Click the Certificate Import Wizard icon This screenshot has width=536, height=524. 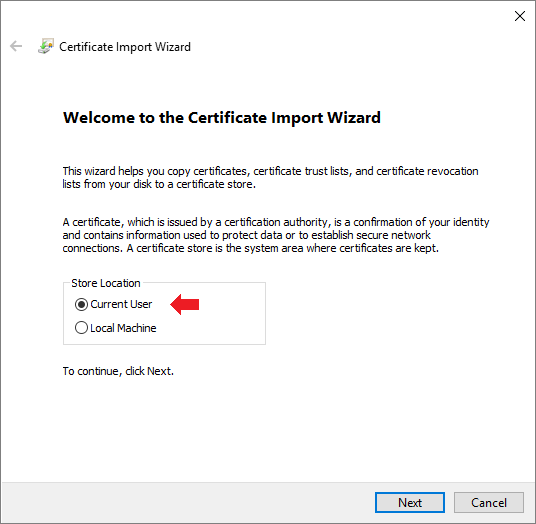pos(45,46)
